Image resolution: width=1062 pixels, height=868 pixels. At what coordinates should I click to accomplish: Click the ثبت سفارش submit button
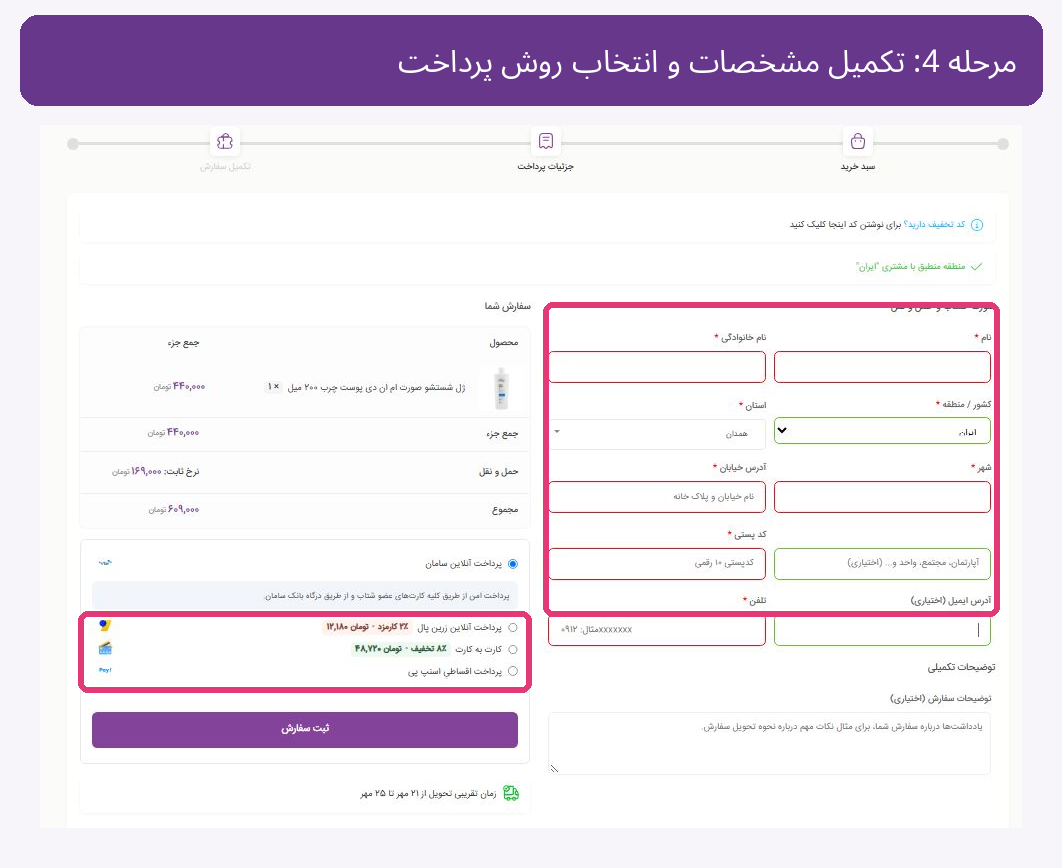tap(305, 729)
